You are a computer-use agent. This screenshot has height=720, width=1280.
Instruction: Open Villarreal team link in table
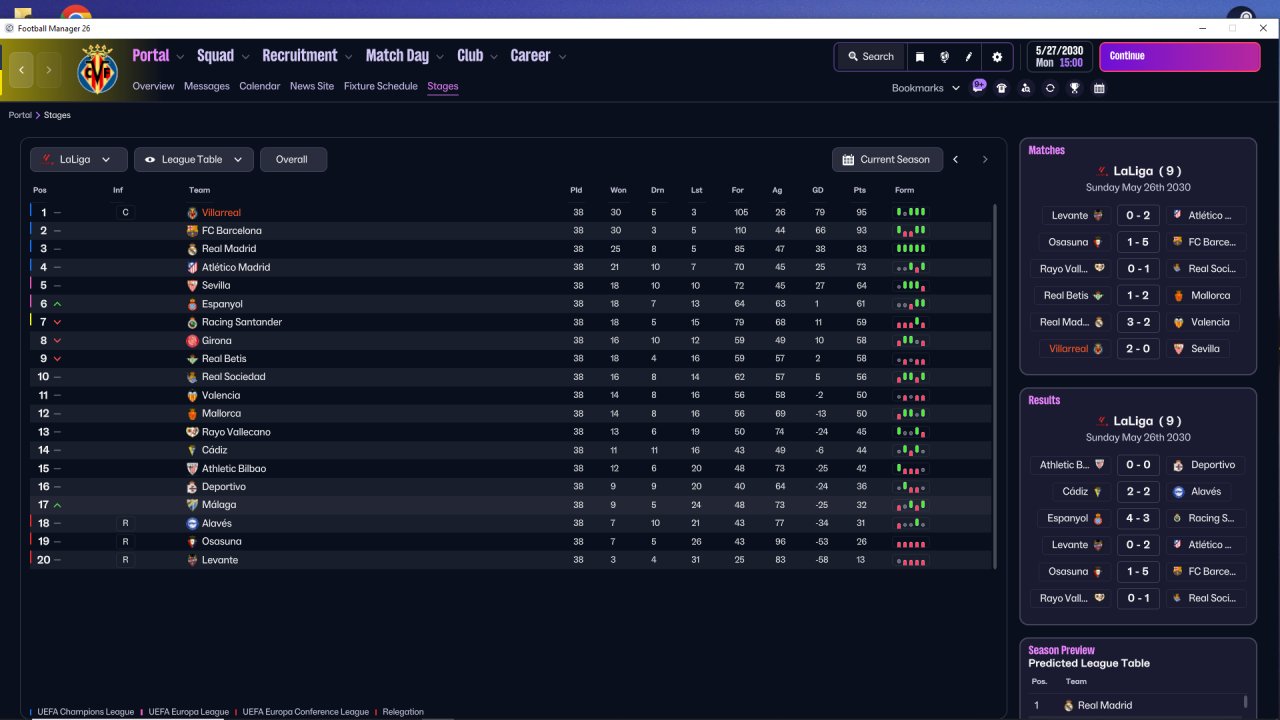coord(221,213)
